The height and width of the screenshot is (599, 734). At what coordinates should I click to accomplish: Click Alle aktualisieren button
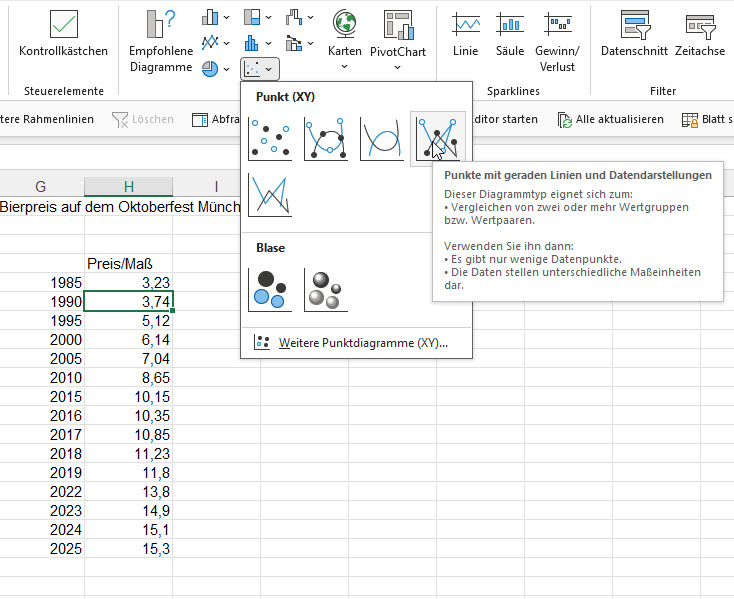[612, 119]
